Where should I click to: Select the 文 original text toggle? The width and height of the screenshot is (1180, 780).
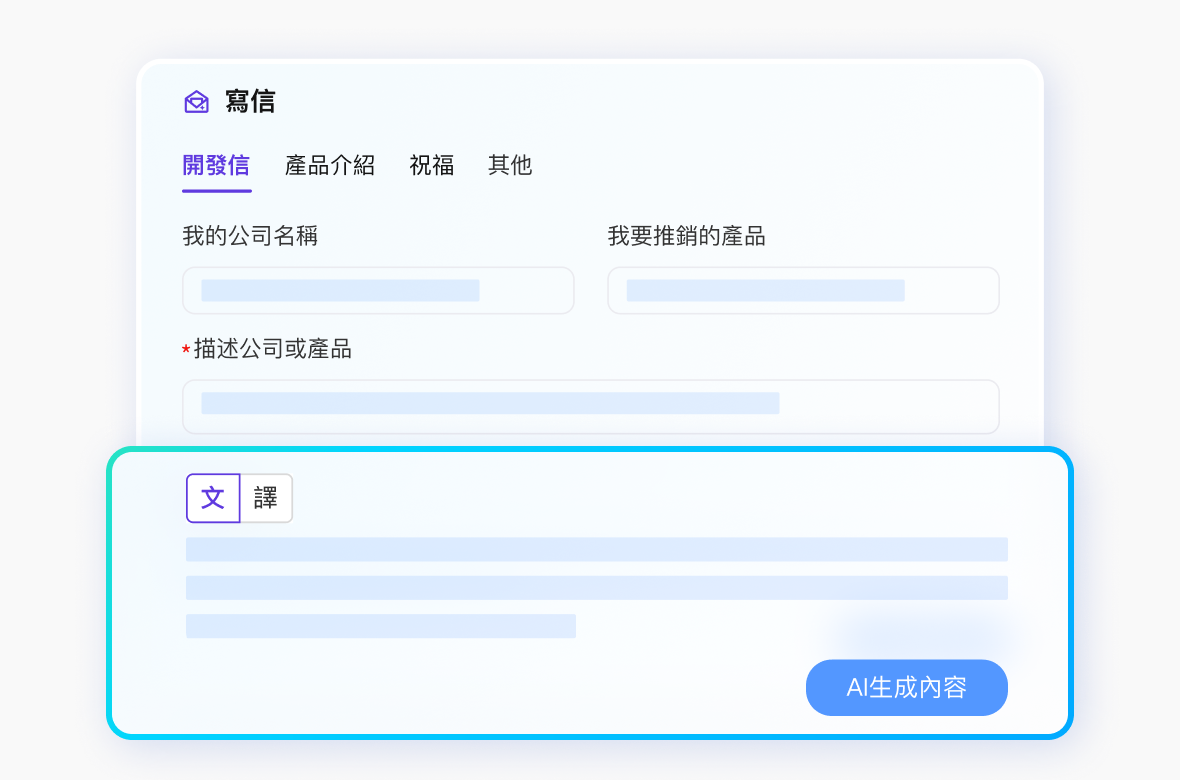coord(213,497)
